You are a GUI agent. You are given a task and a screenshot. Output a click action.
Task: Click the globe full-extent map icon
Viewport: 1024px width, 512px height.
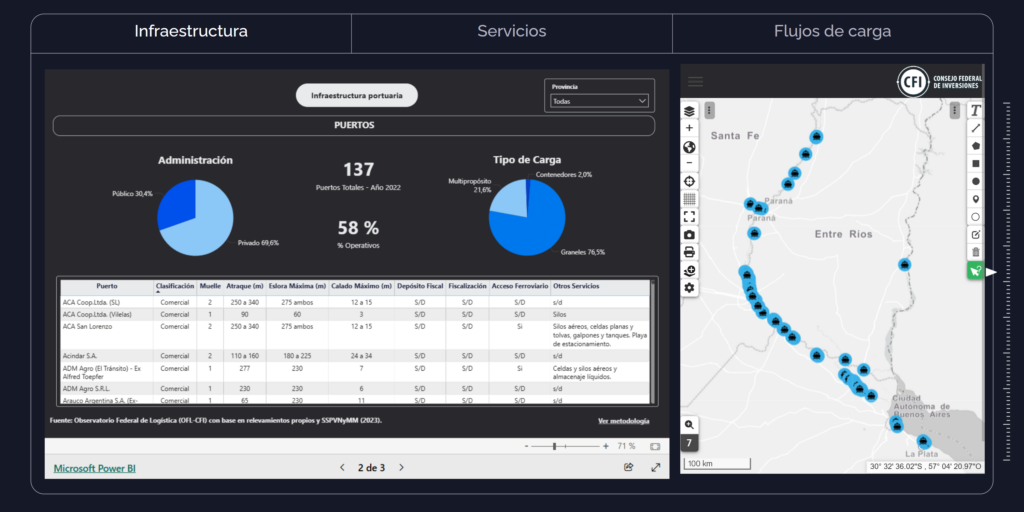click(689, 146)
